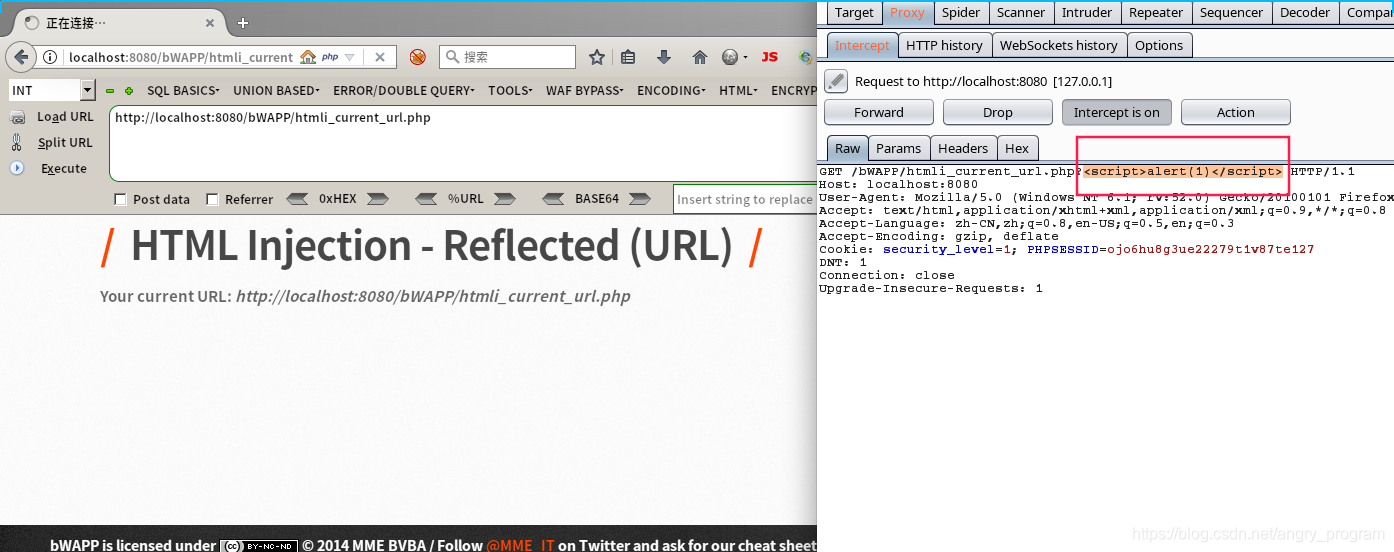1394x552 pixels.
Task: Open the site info icon in address bar
Action: 51,57
